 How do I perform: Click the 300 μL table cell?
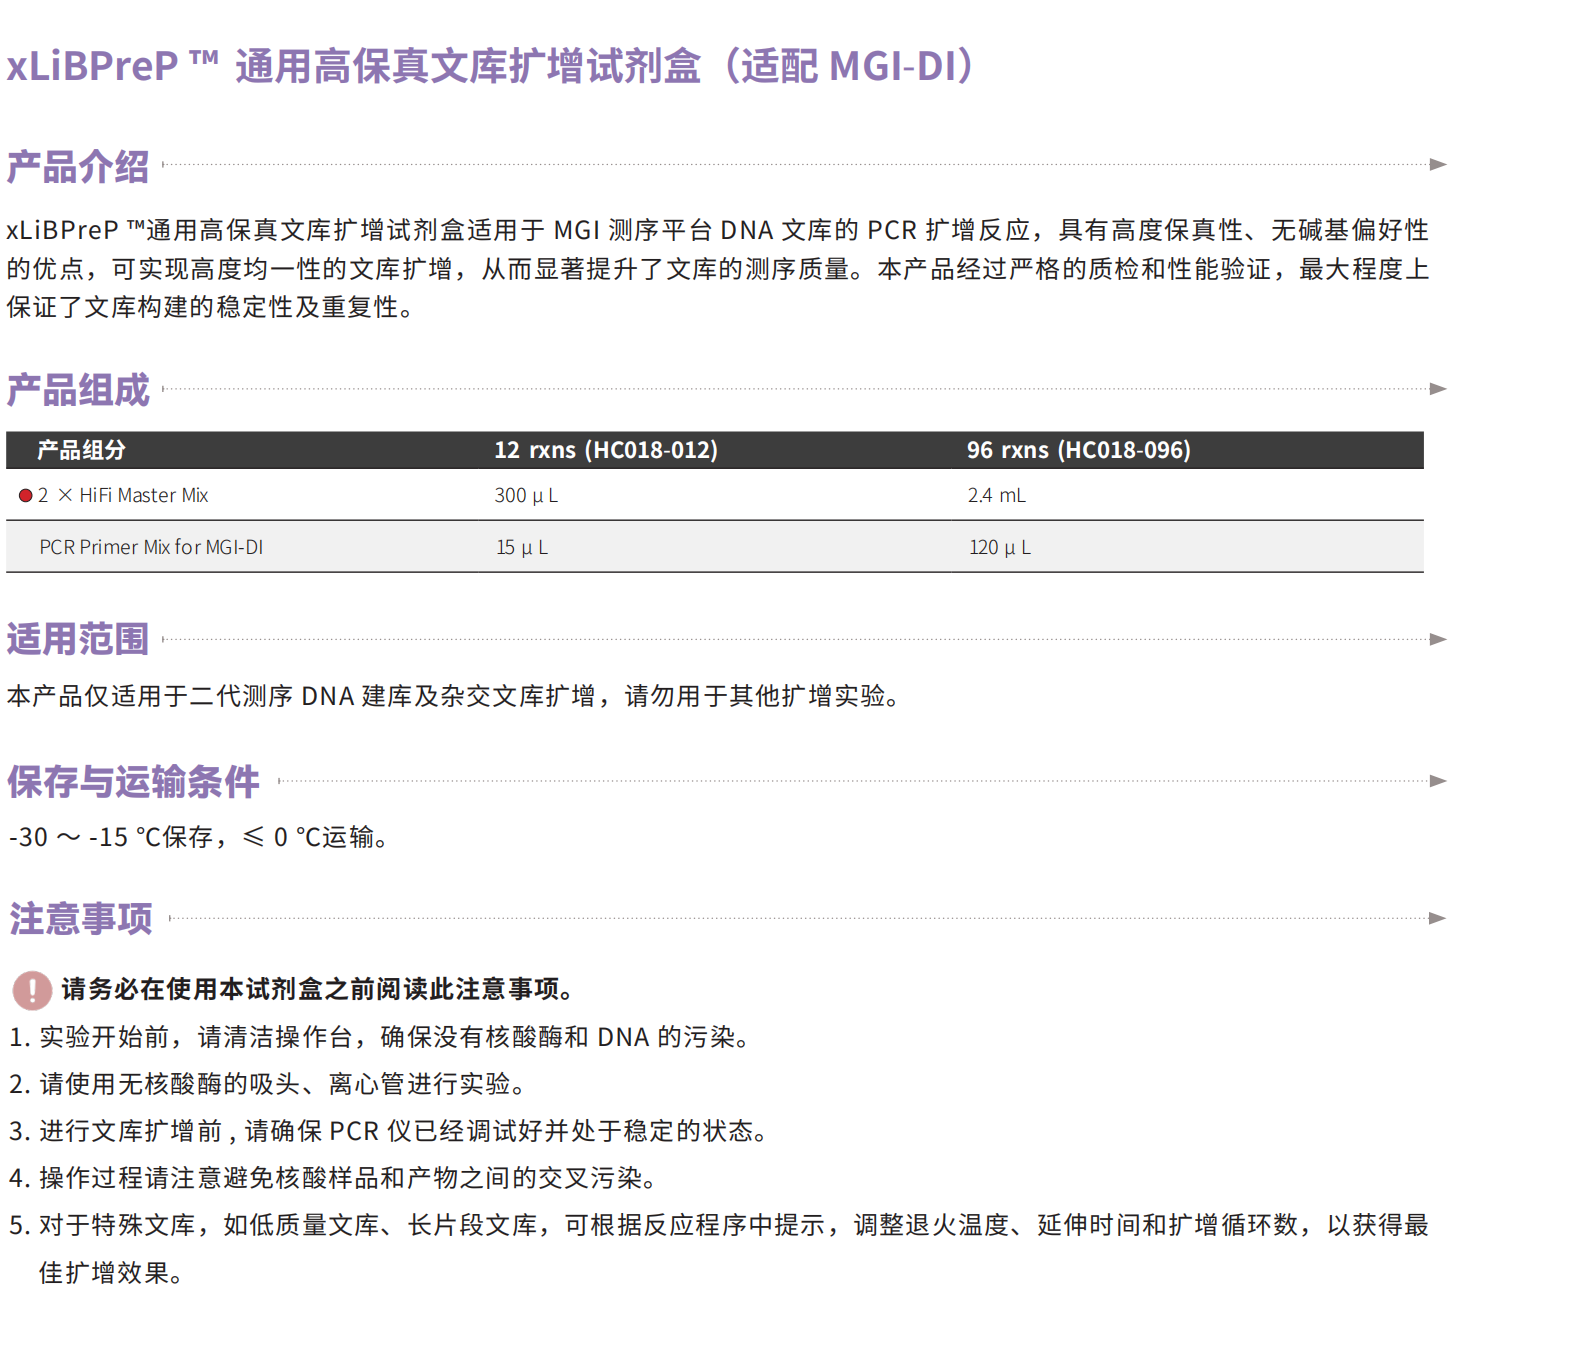pyautogui.click(x=526, y=495)
